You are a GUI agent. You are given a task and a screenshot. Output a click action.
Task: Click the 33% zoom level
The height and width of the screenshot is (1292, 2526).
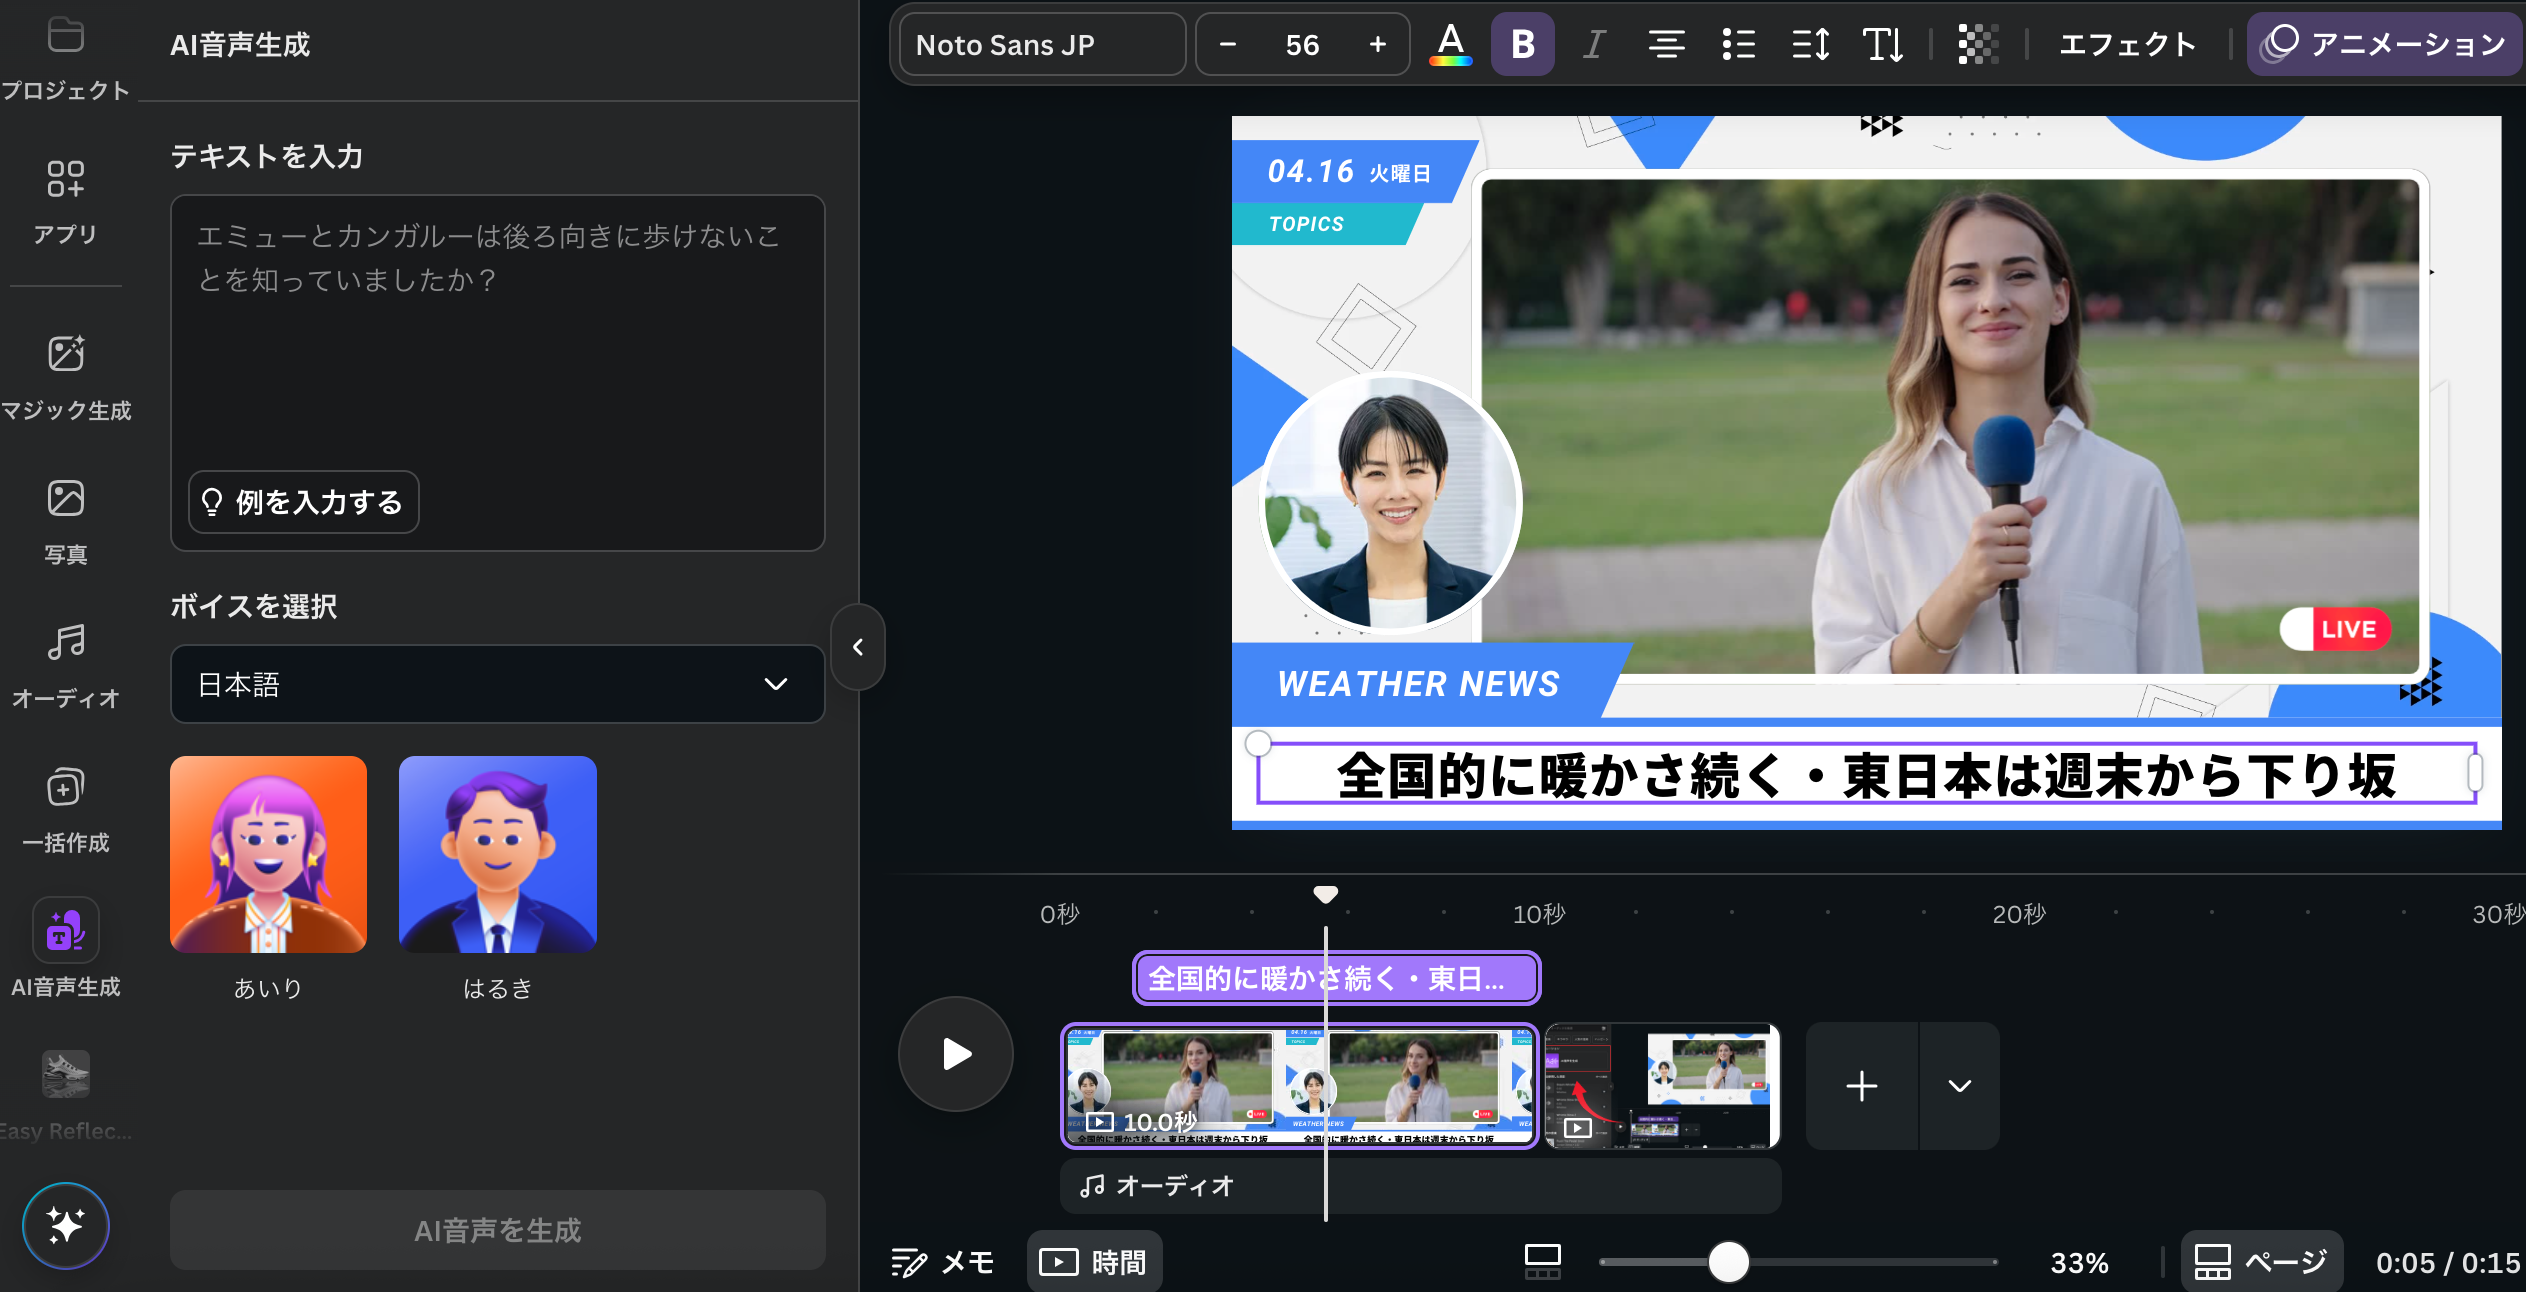point(2080,1263)
